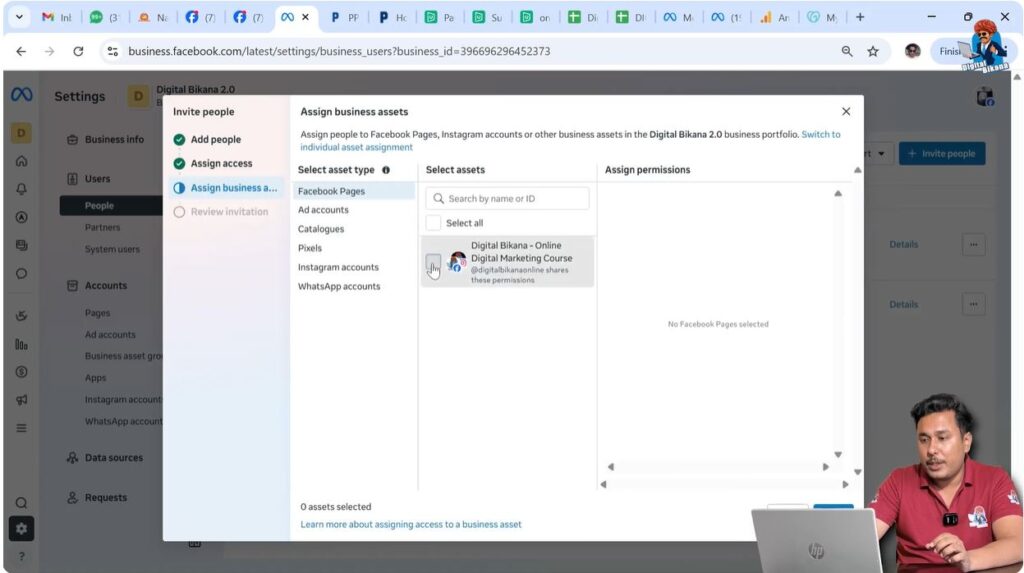Open the tab search dropdown arrow
1024x573 pixels.
pos(19,17)
